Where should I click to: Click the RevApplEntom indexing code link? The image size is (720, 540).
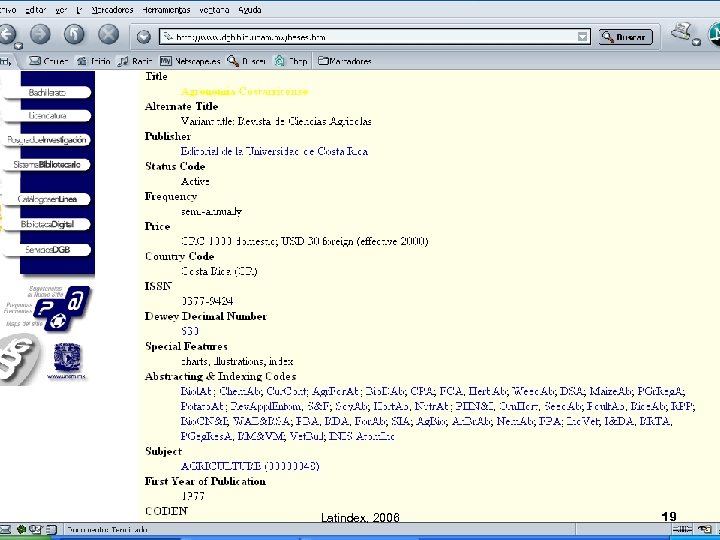point(266,406)
